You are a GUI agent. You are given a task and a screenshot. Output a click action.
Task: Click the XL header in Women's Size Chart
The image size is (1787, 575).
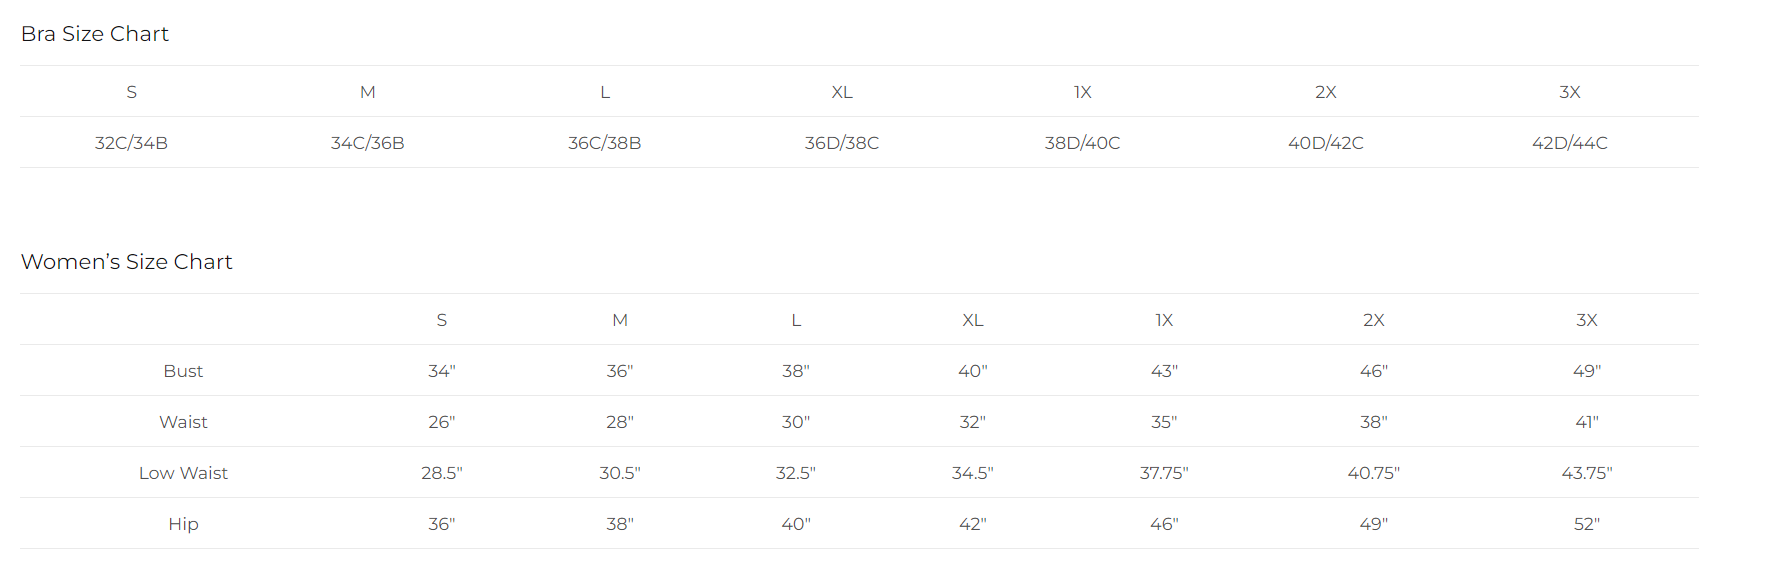(973, 320)
